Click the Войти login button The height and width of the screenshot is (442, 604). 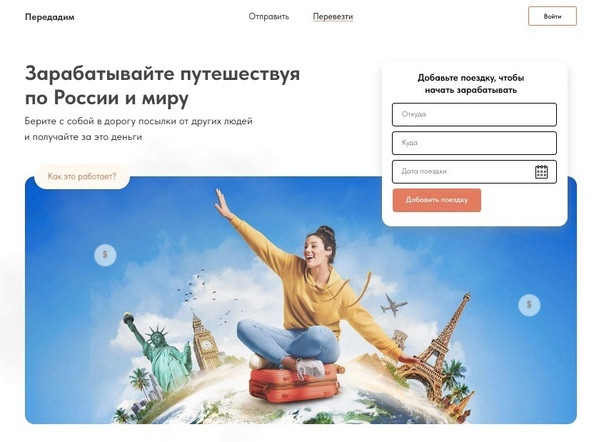click(552, 16)
